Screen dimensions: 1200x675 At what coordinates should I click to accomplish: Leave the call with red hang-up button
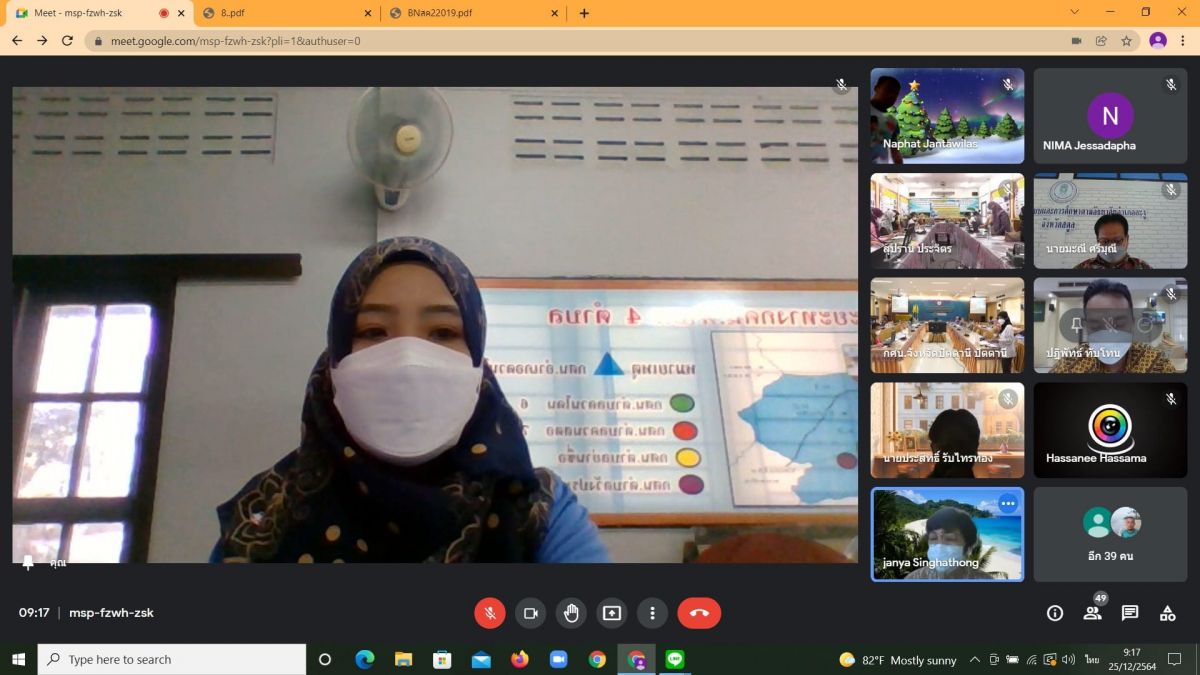pos(699,613)
